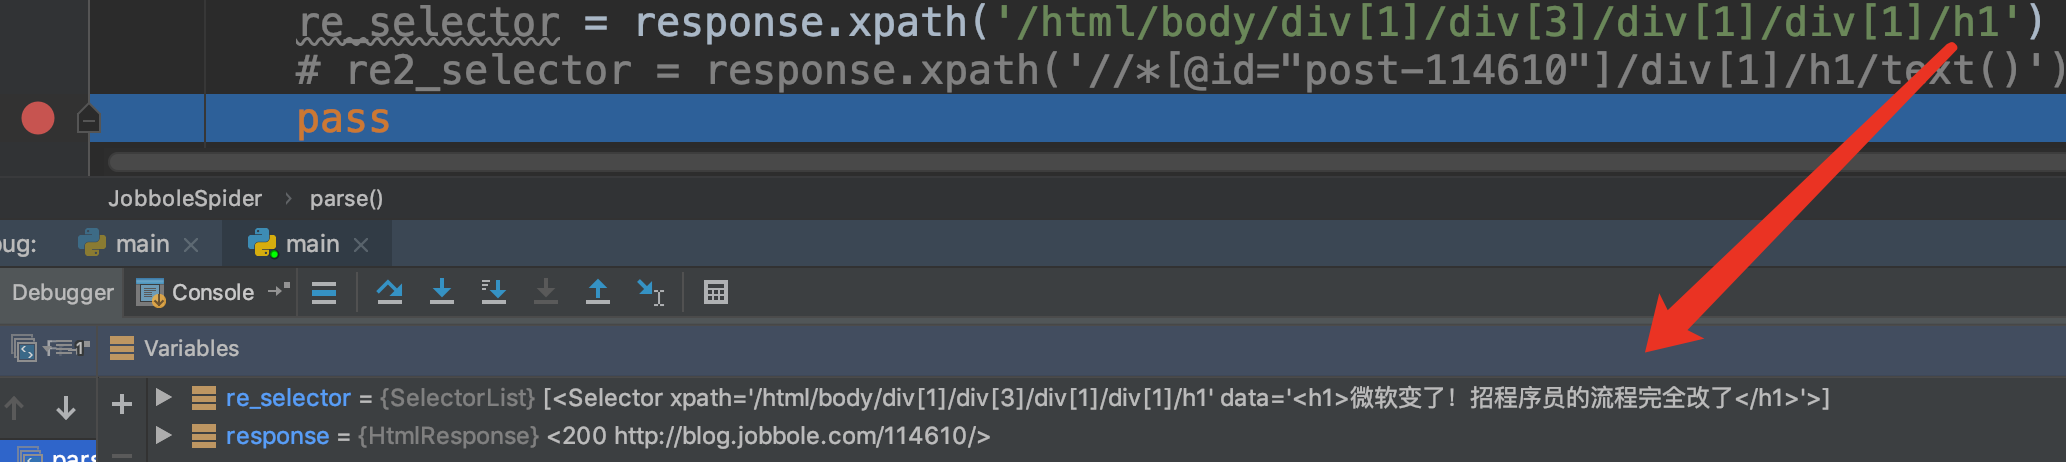Image resolution: width=2066 pixels, height=462 pixels.
Task: Add a new watch with the plus button
Action: pos(122,404)
